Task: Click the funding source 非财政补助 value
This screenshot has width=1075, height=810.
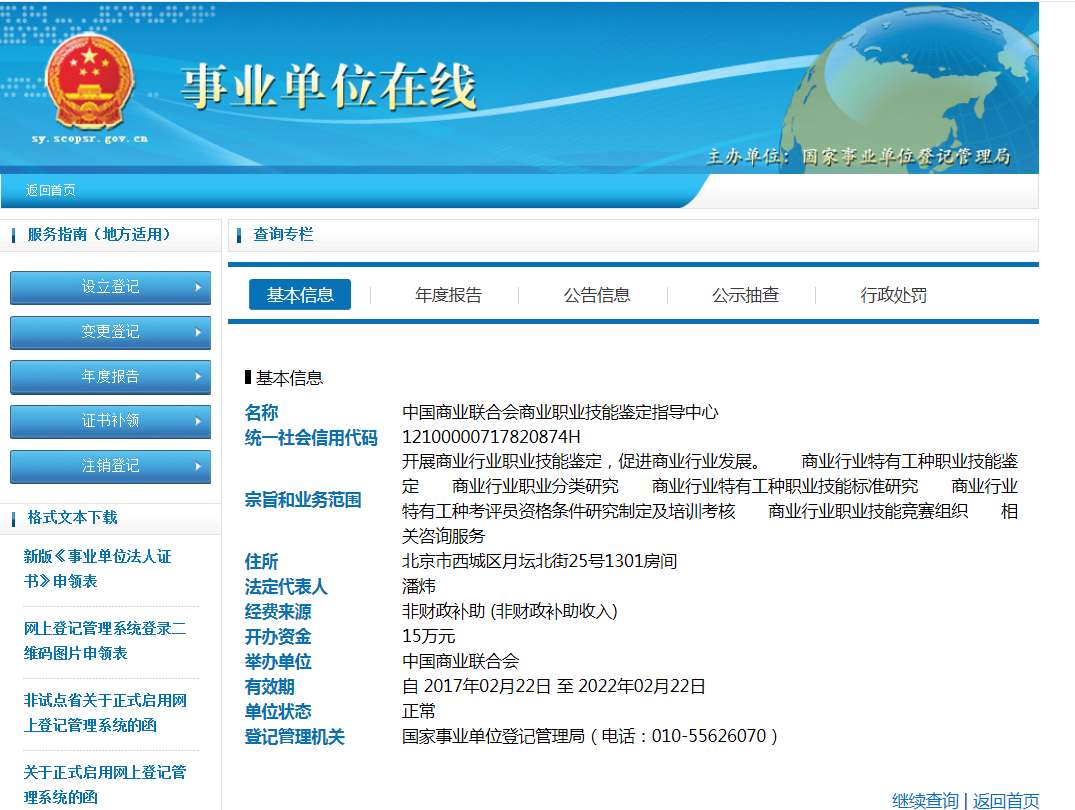Action: tap(509, 611)
